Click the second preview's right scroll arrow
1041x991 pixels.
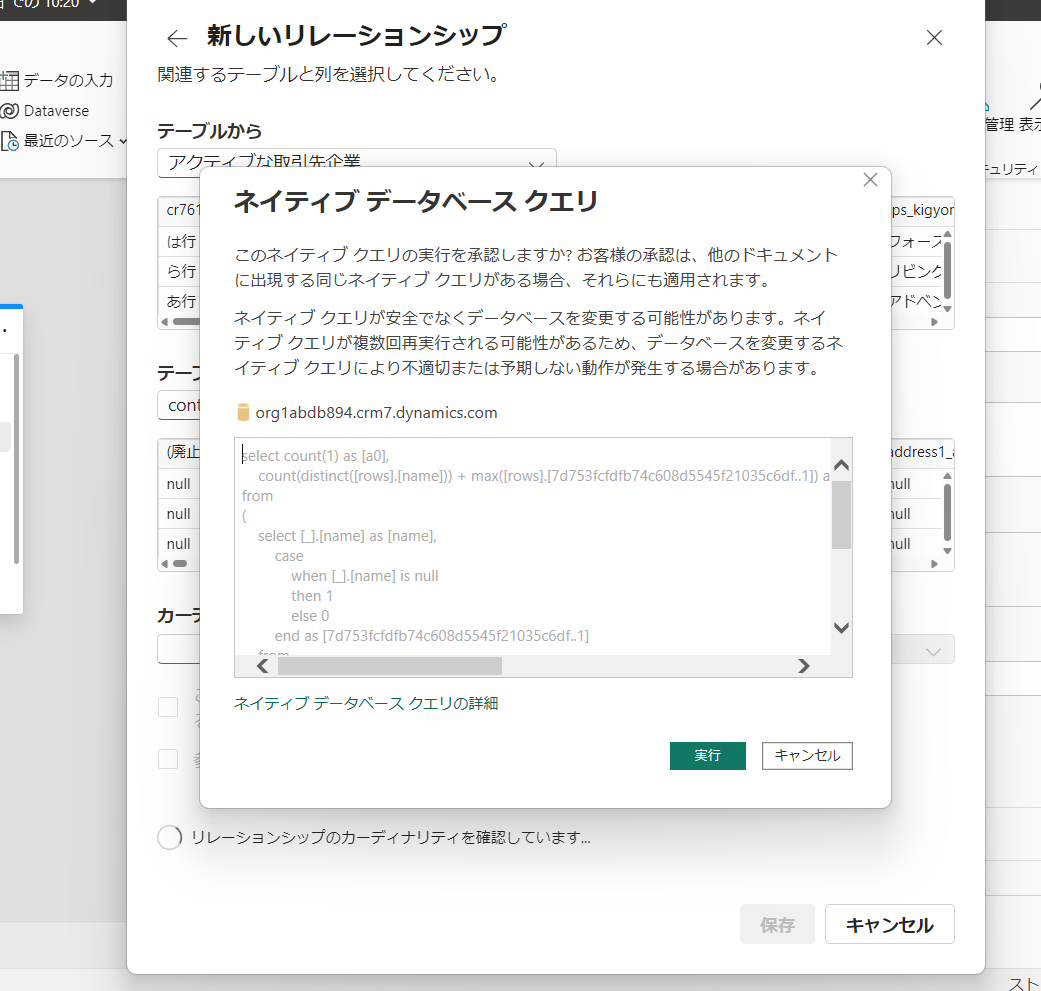[x=934, y=564]
